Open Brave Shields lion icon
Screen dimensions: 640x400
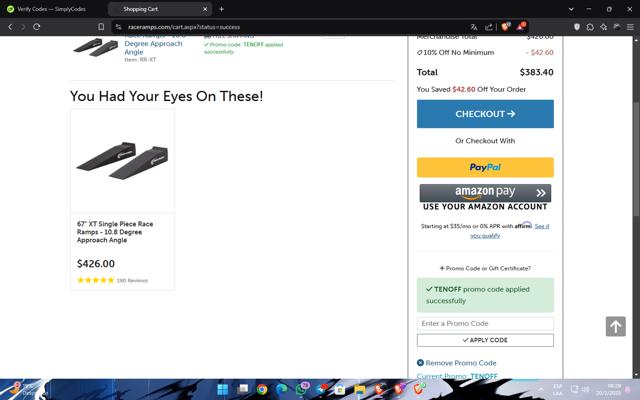(506, 27)
